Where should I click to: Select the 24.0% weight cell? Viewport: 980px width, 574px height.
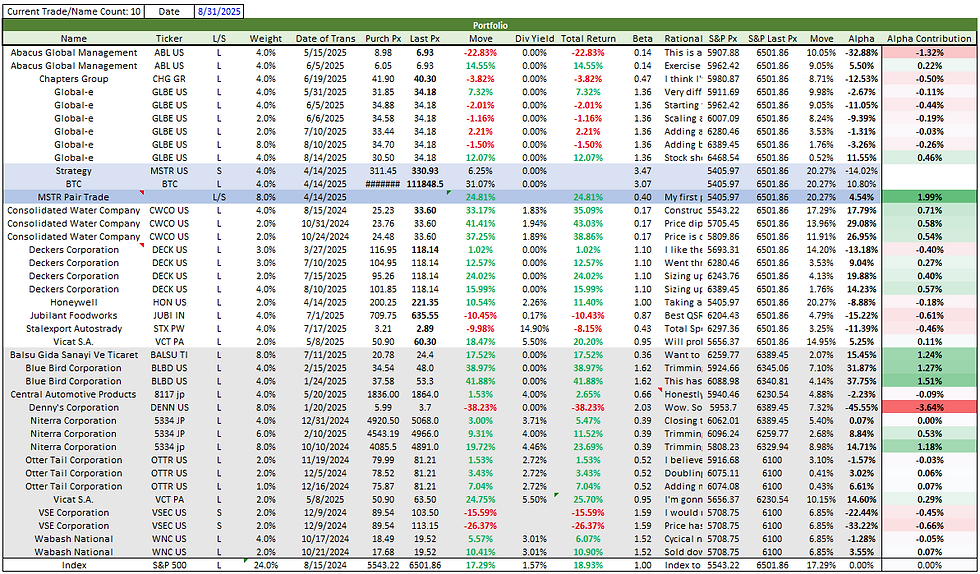point(266,565)
